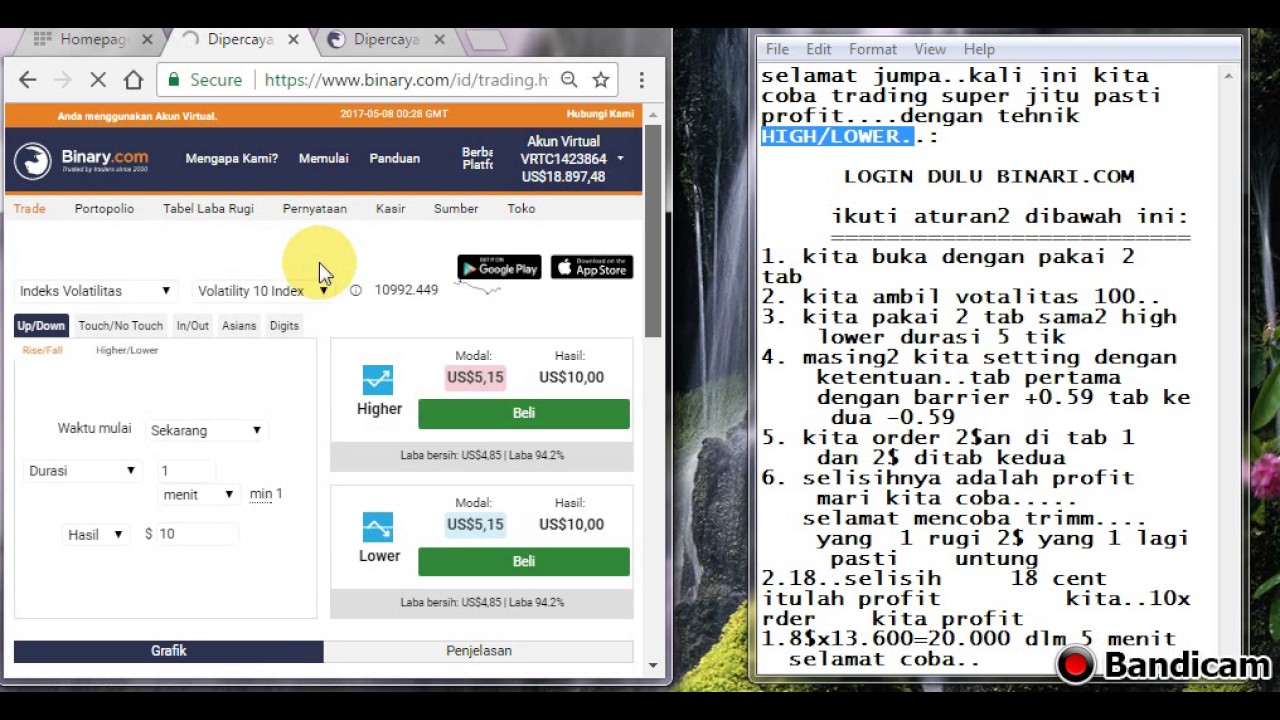Open Google Play store badge
Screen dimensions: 1280x720
[499, 267]
